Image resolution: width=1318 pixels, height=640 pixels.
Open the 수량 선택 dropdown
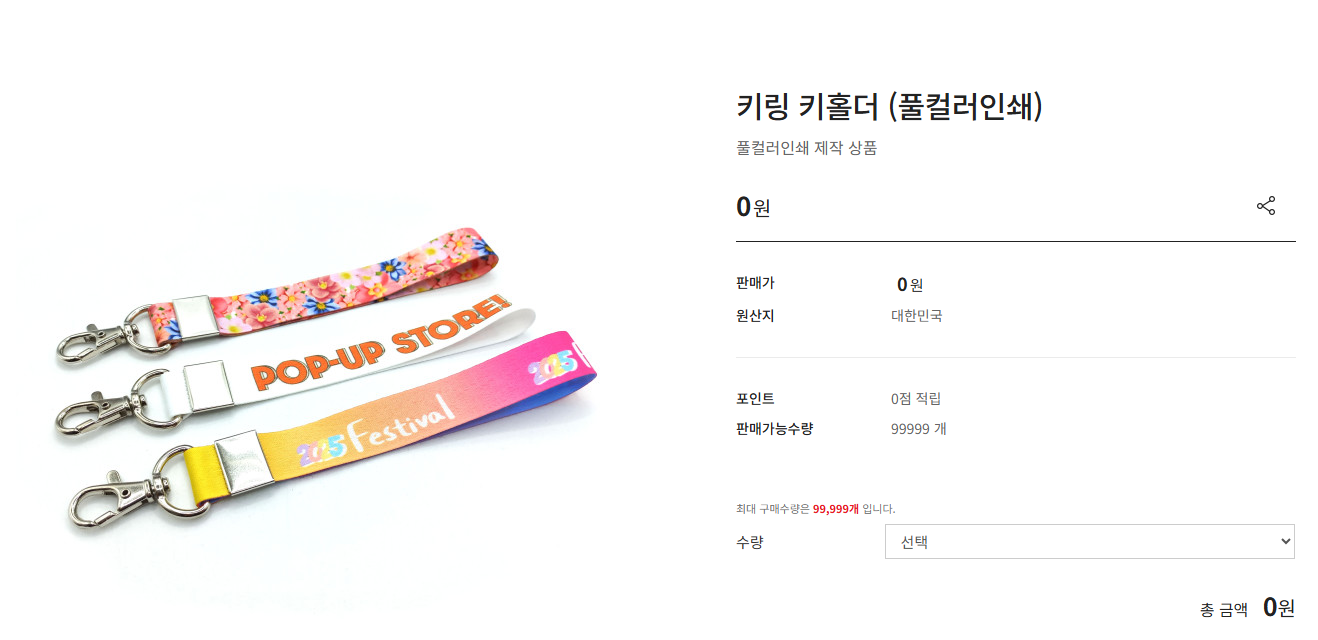click(1089, 541)
